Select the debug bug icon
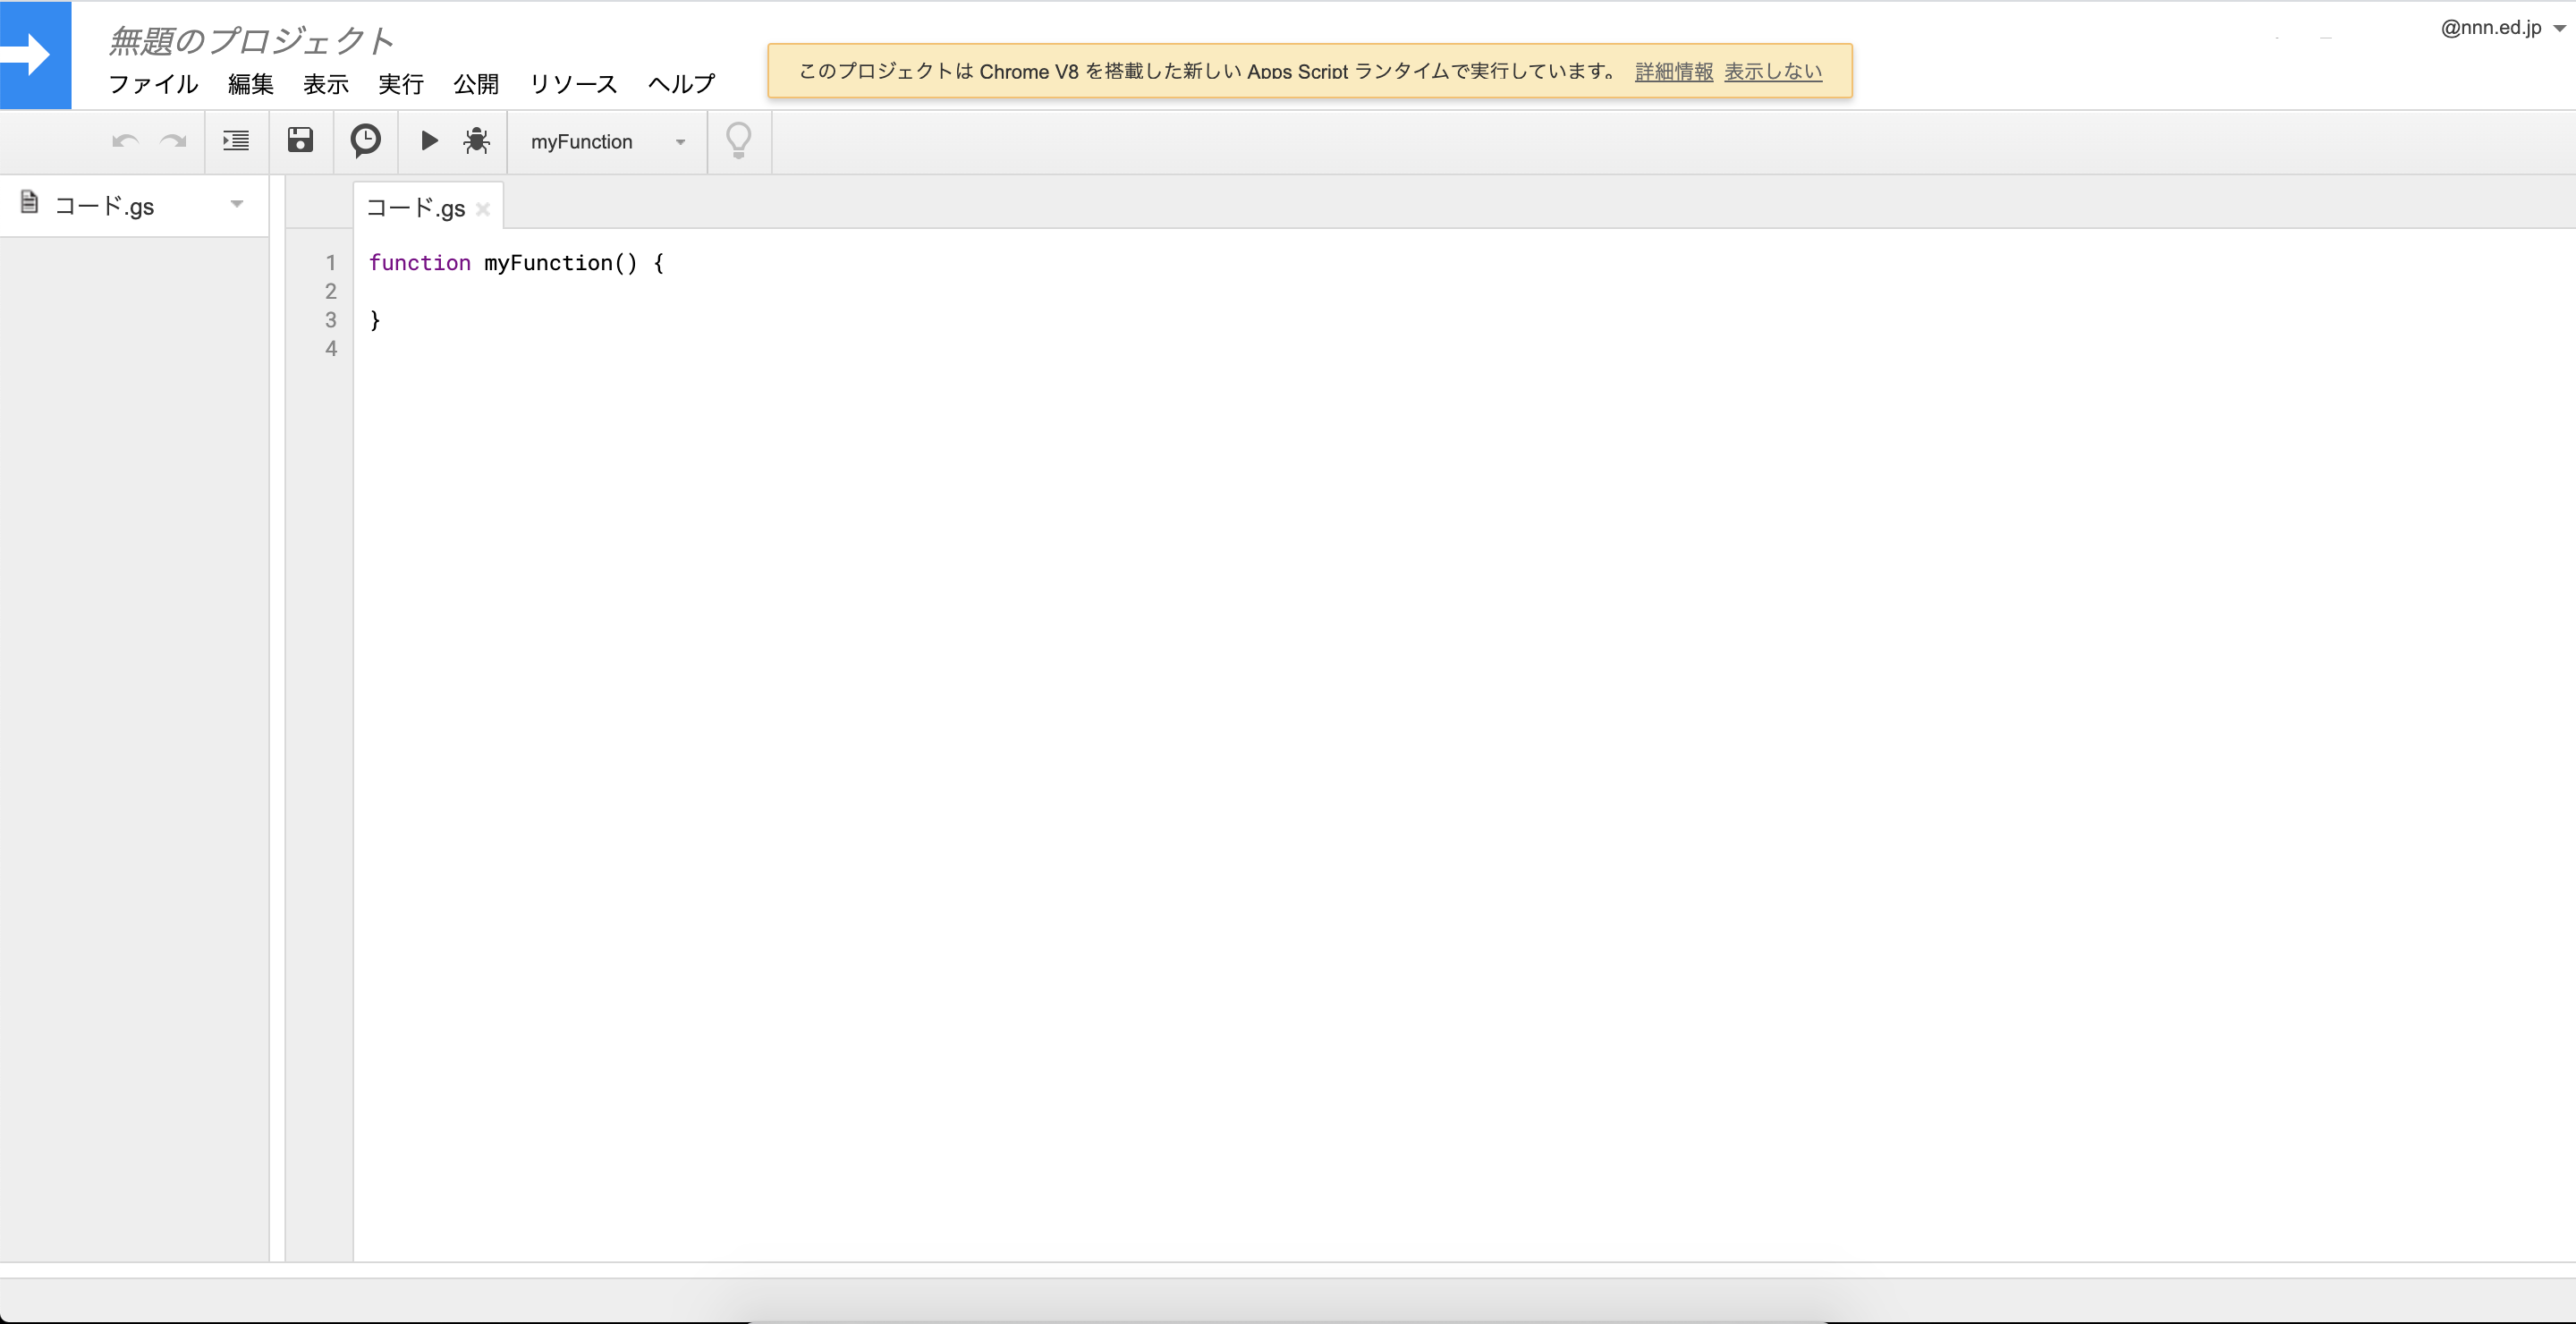 (476, 141)
